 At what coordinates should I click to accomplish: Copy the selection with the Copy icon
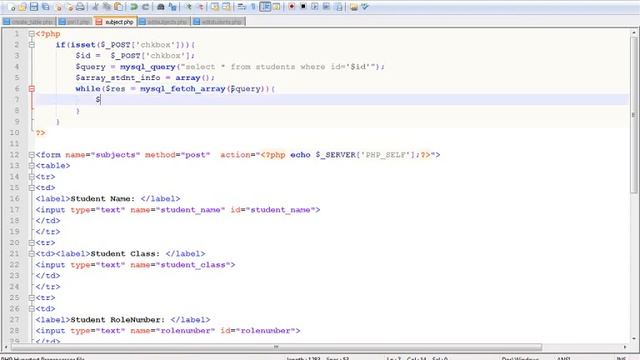(107, 7)
